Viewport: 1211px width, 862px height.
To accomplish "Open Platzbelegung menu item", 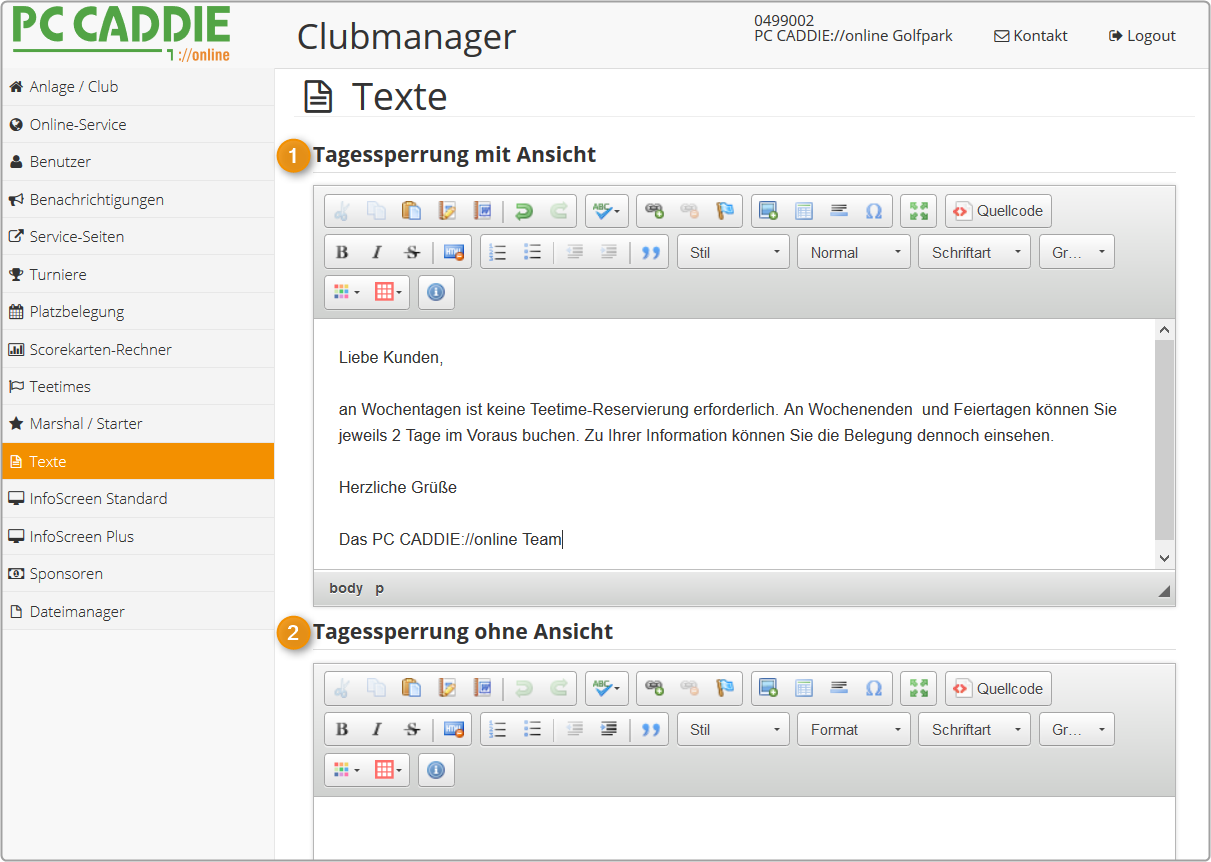I will [138, 312].
